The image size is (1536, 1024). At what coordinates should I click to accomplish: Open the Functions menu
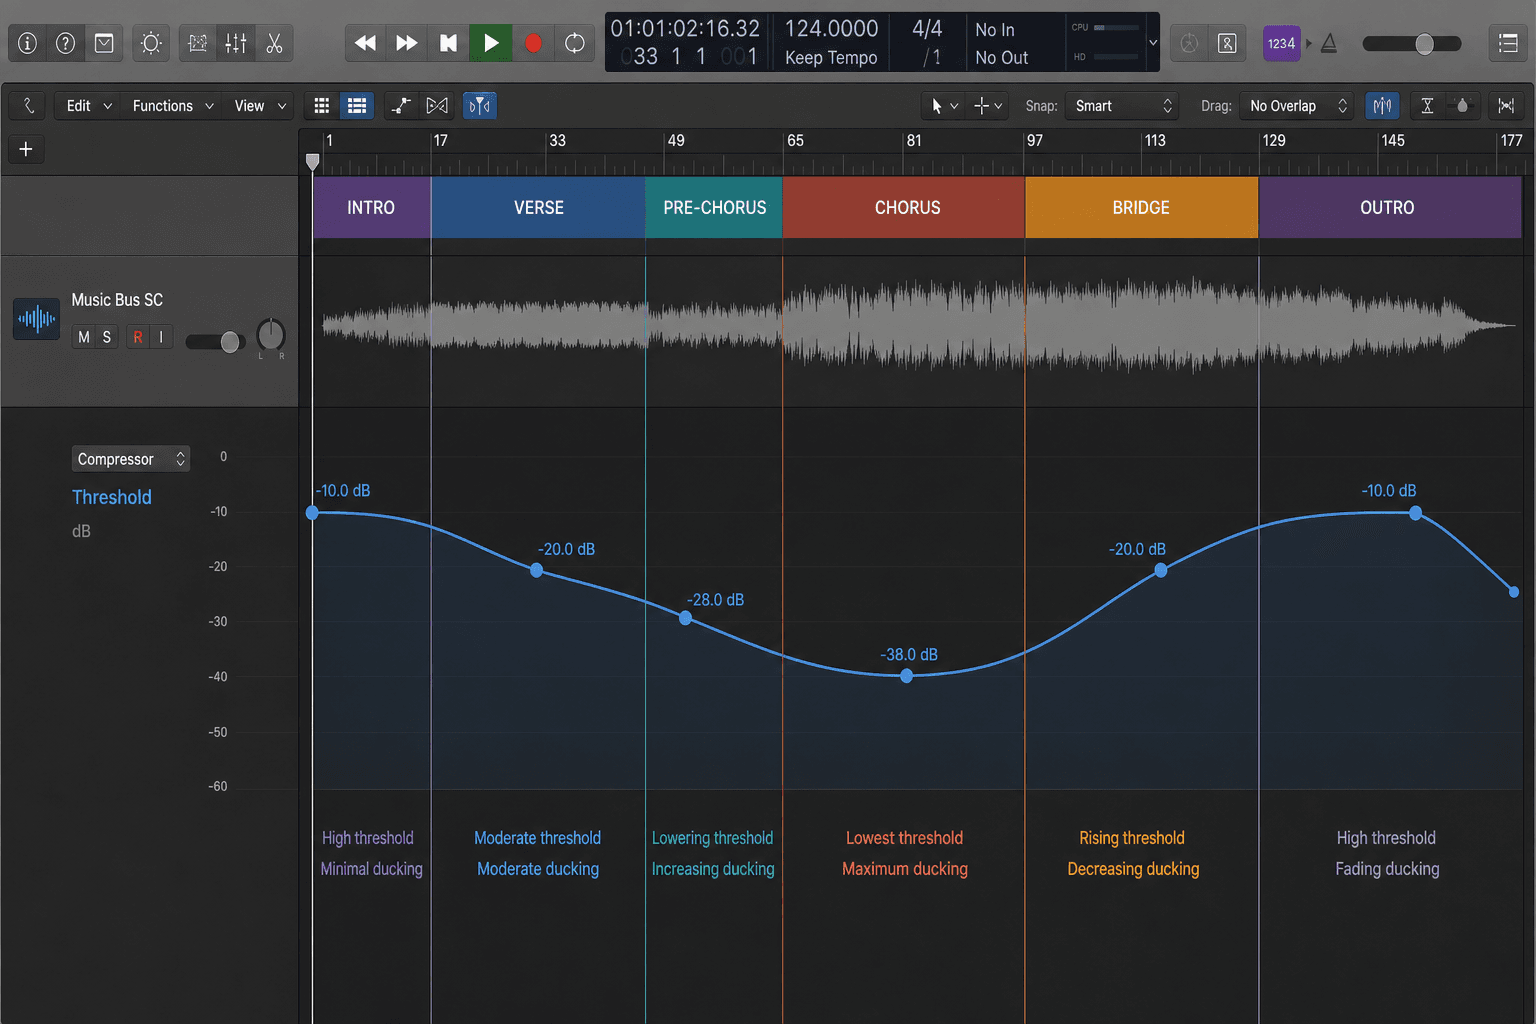coord(173,106)
